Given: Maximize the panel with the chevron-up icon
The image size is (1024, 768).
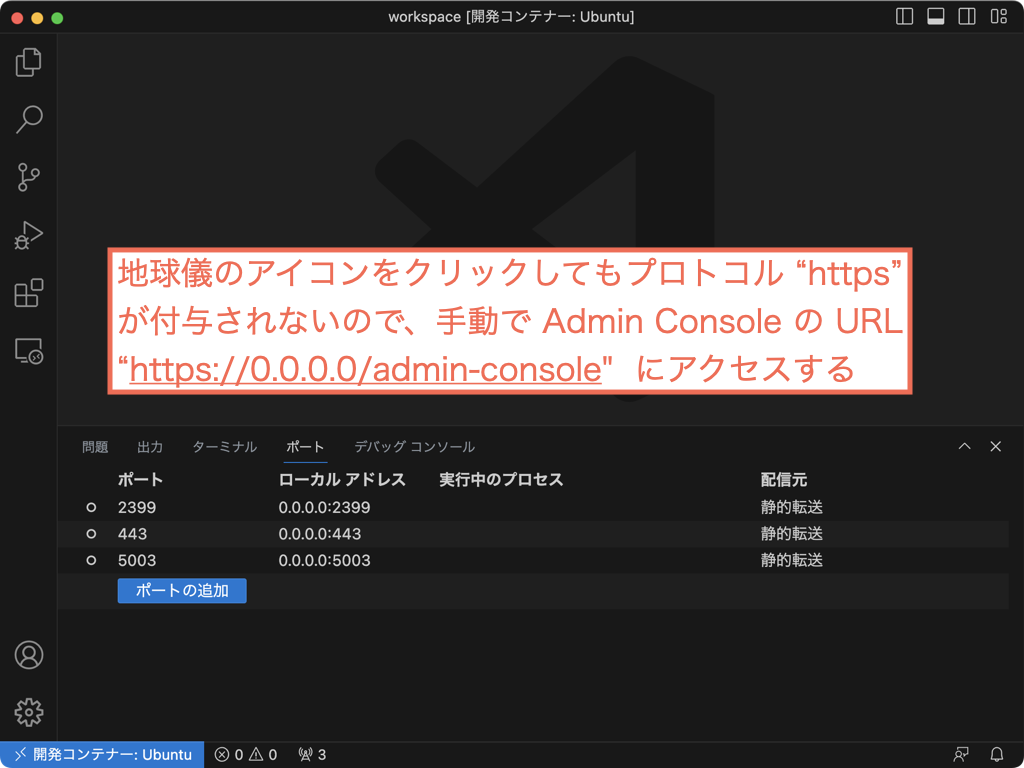Looking at the screenshot, I should coord(965,447).
